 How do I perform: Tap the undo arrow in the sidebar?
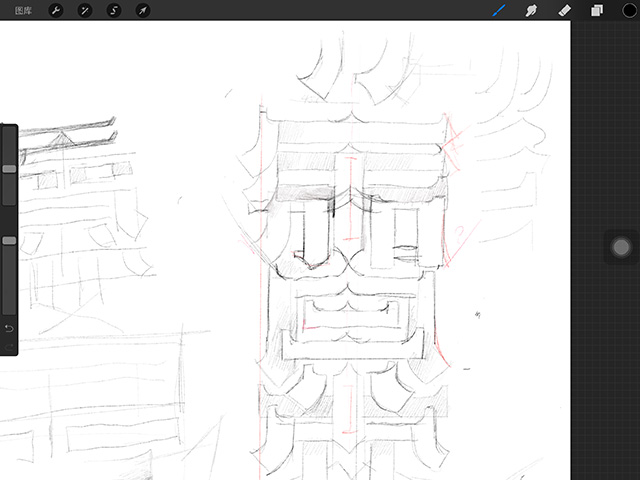pos(9,329)
